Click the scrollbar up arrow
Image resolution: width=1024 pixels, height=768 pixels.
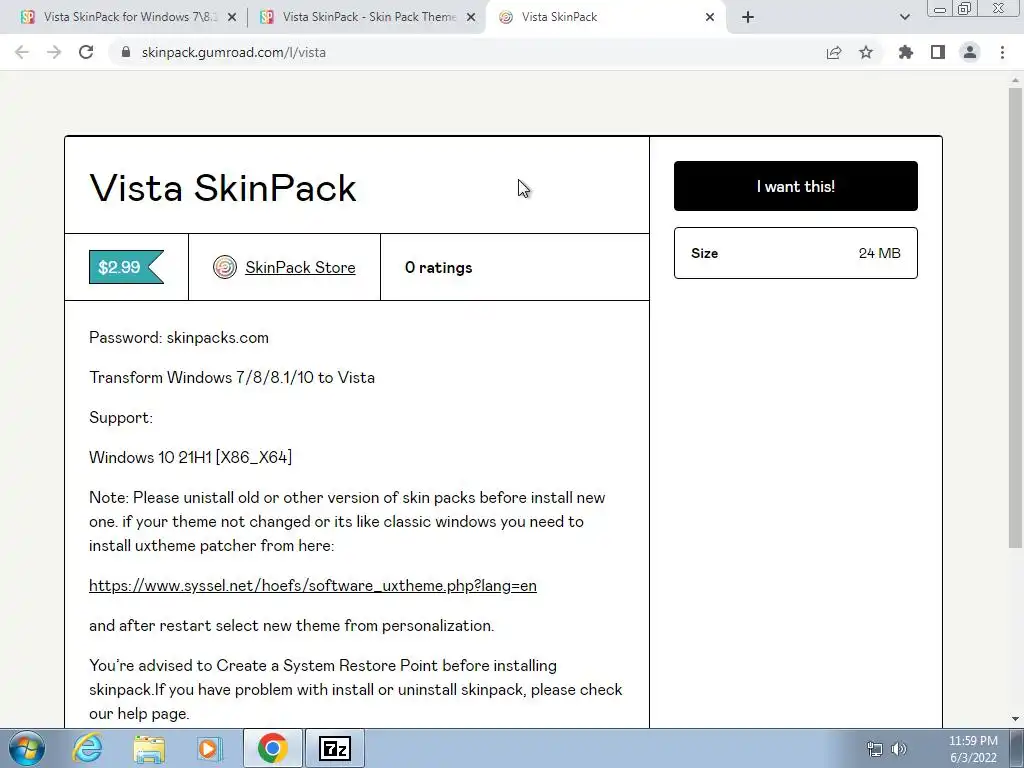[x=1015, y=80]
